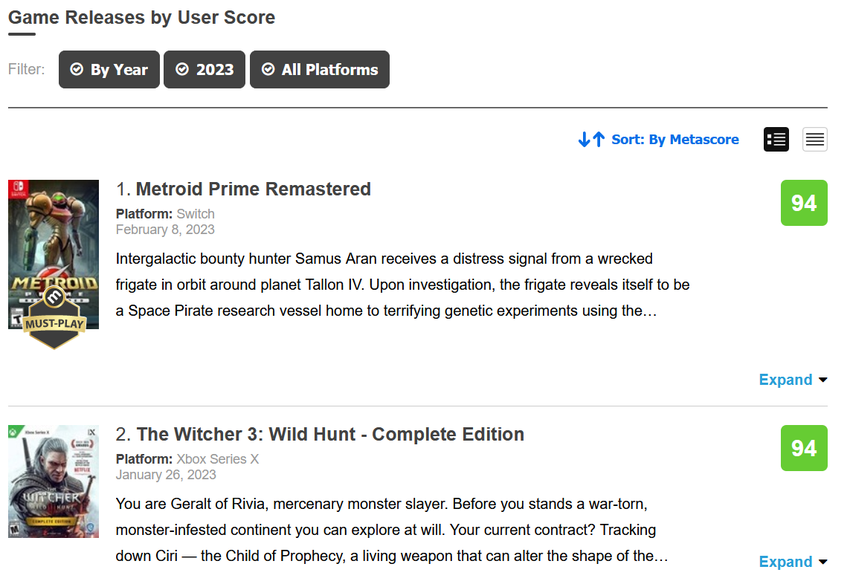
Task: Click the Switch platform label
Action: tap(195, 214)
